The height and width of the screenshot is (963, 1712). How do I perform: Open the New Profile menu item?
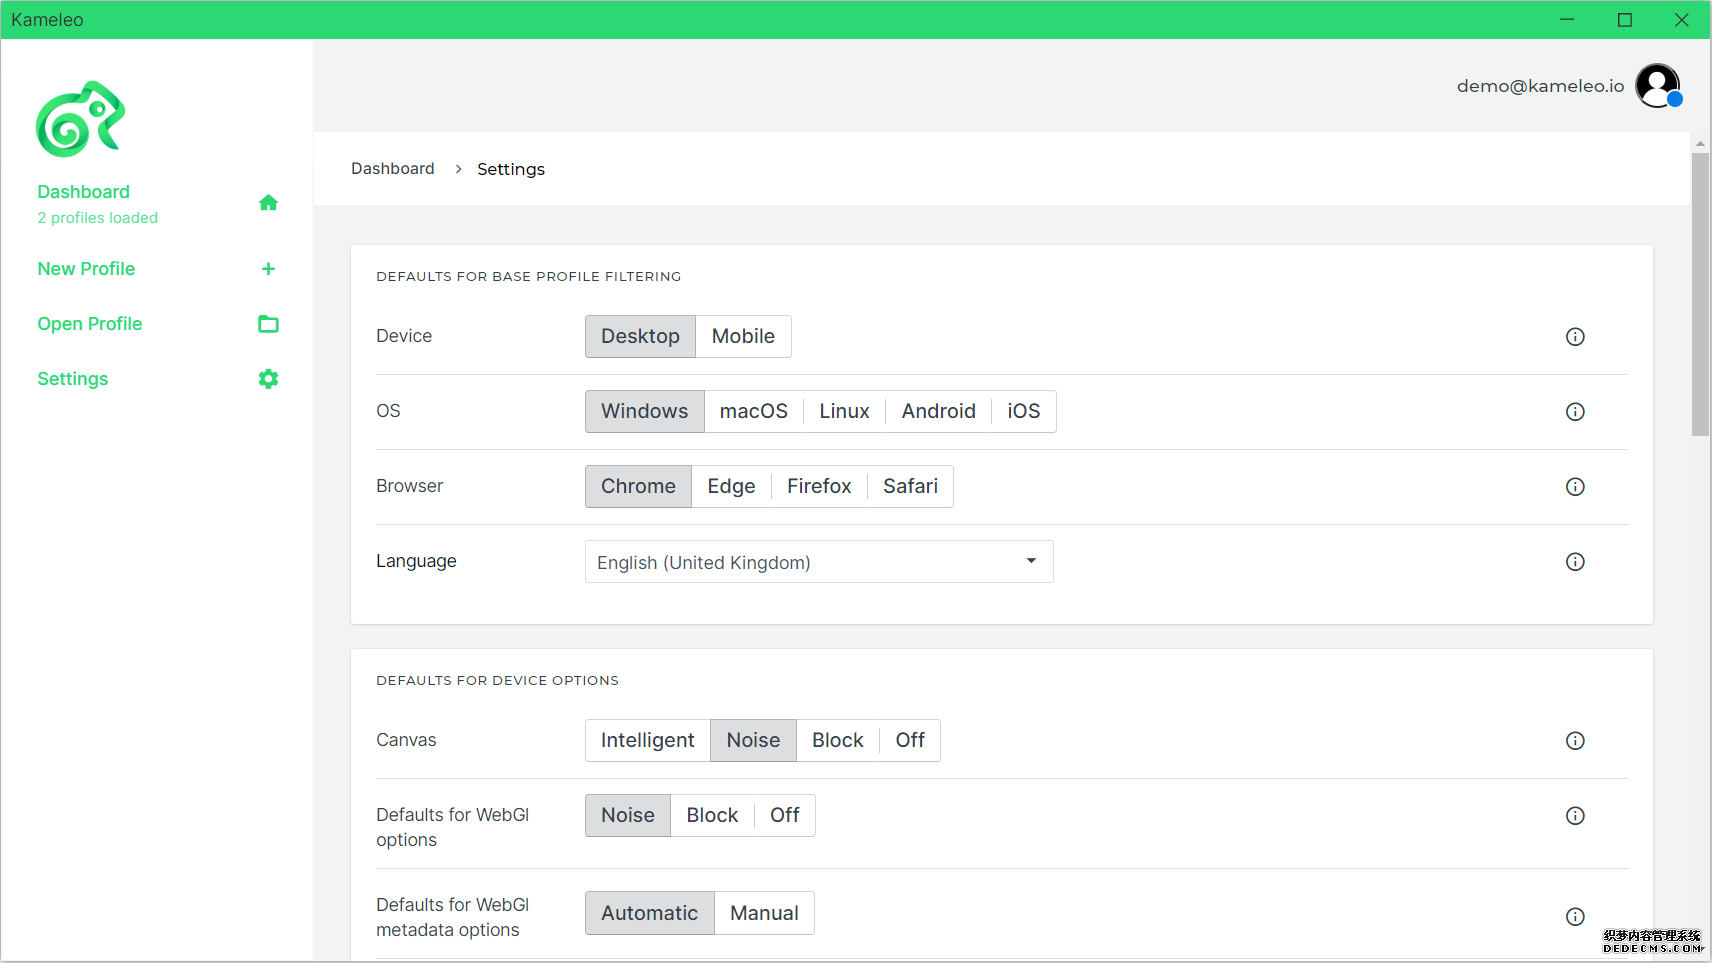[86, 269]
